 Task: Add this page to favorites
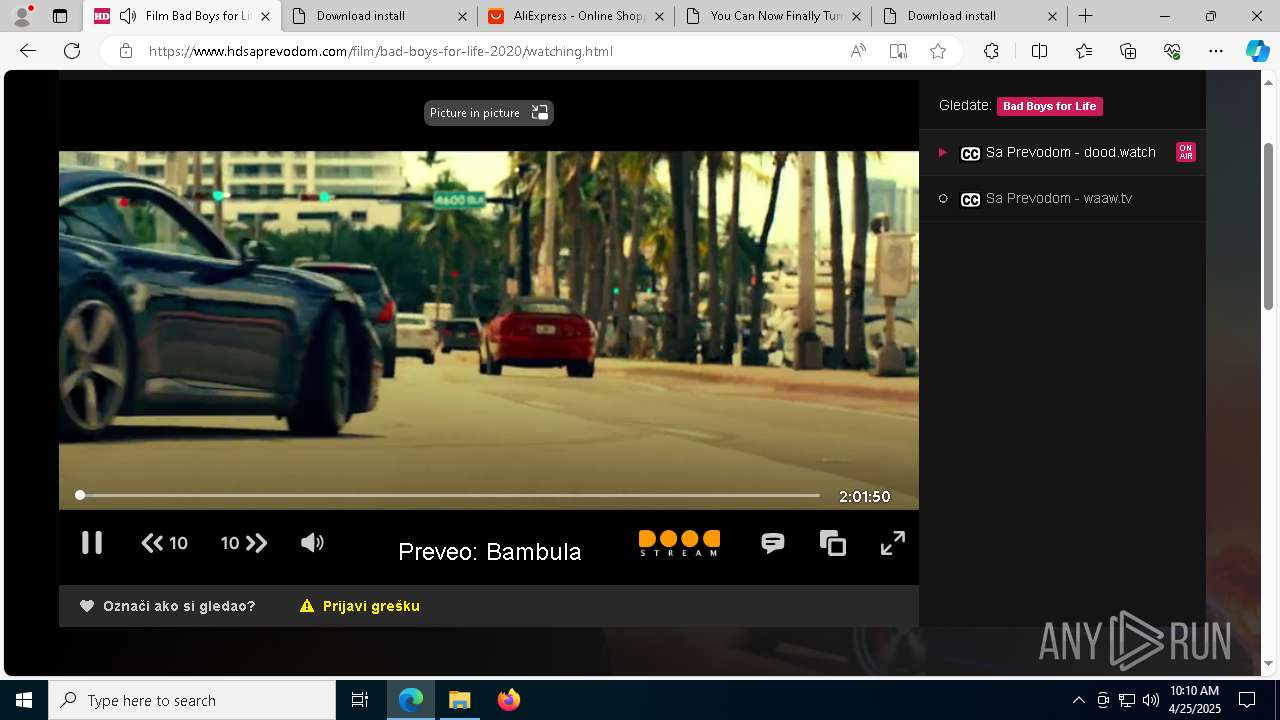938,51
